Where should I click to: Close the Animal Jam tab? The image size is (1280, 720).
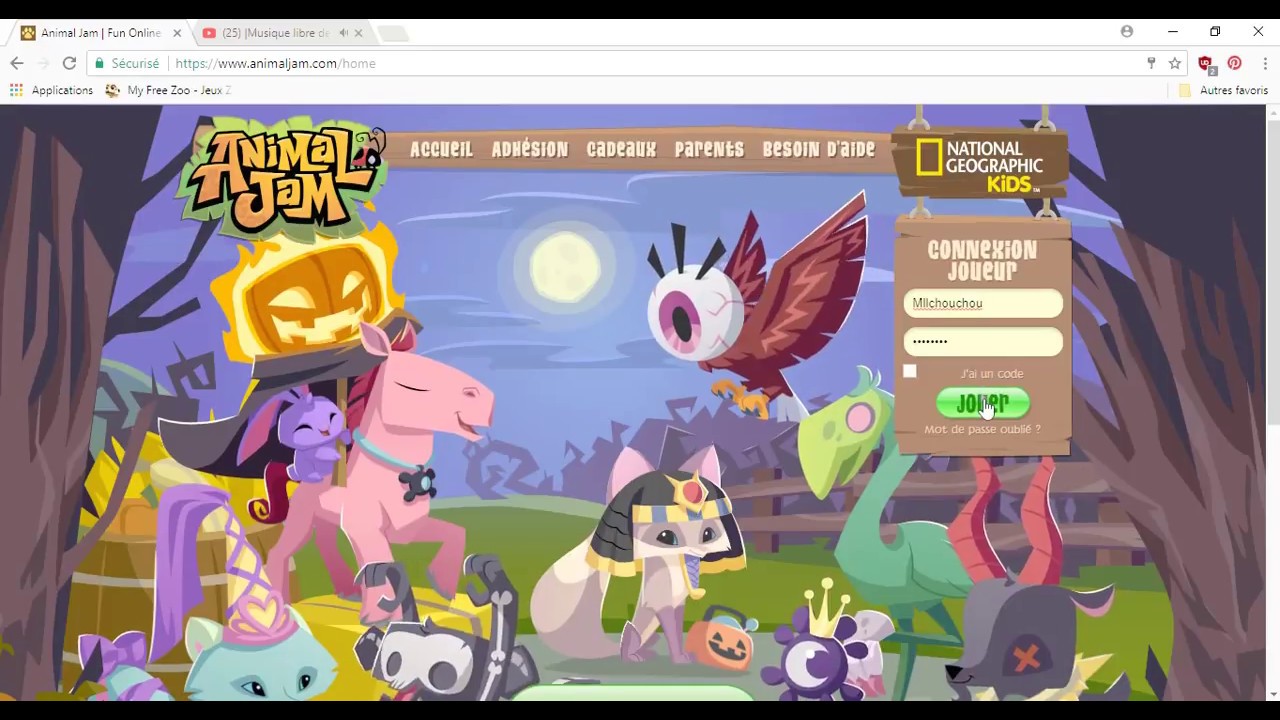point(177,33)
